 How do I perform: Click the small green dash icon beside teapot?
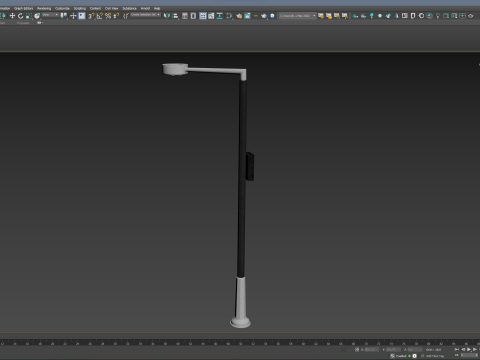coord(256,16)
